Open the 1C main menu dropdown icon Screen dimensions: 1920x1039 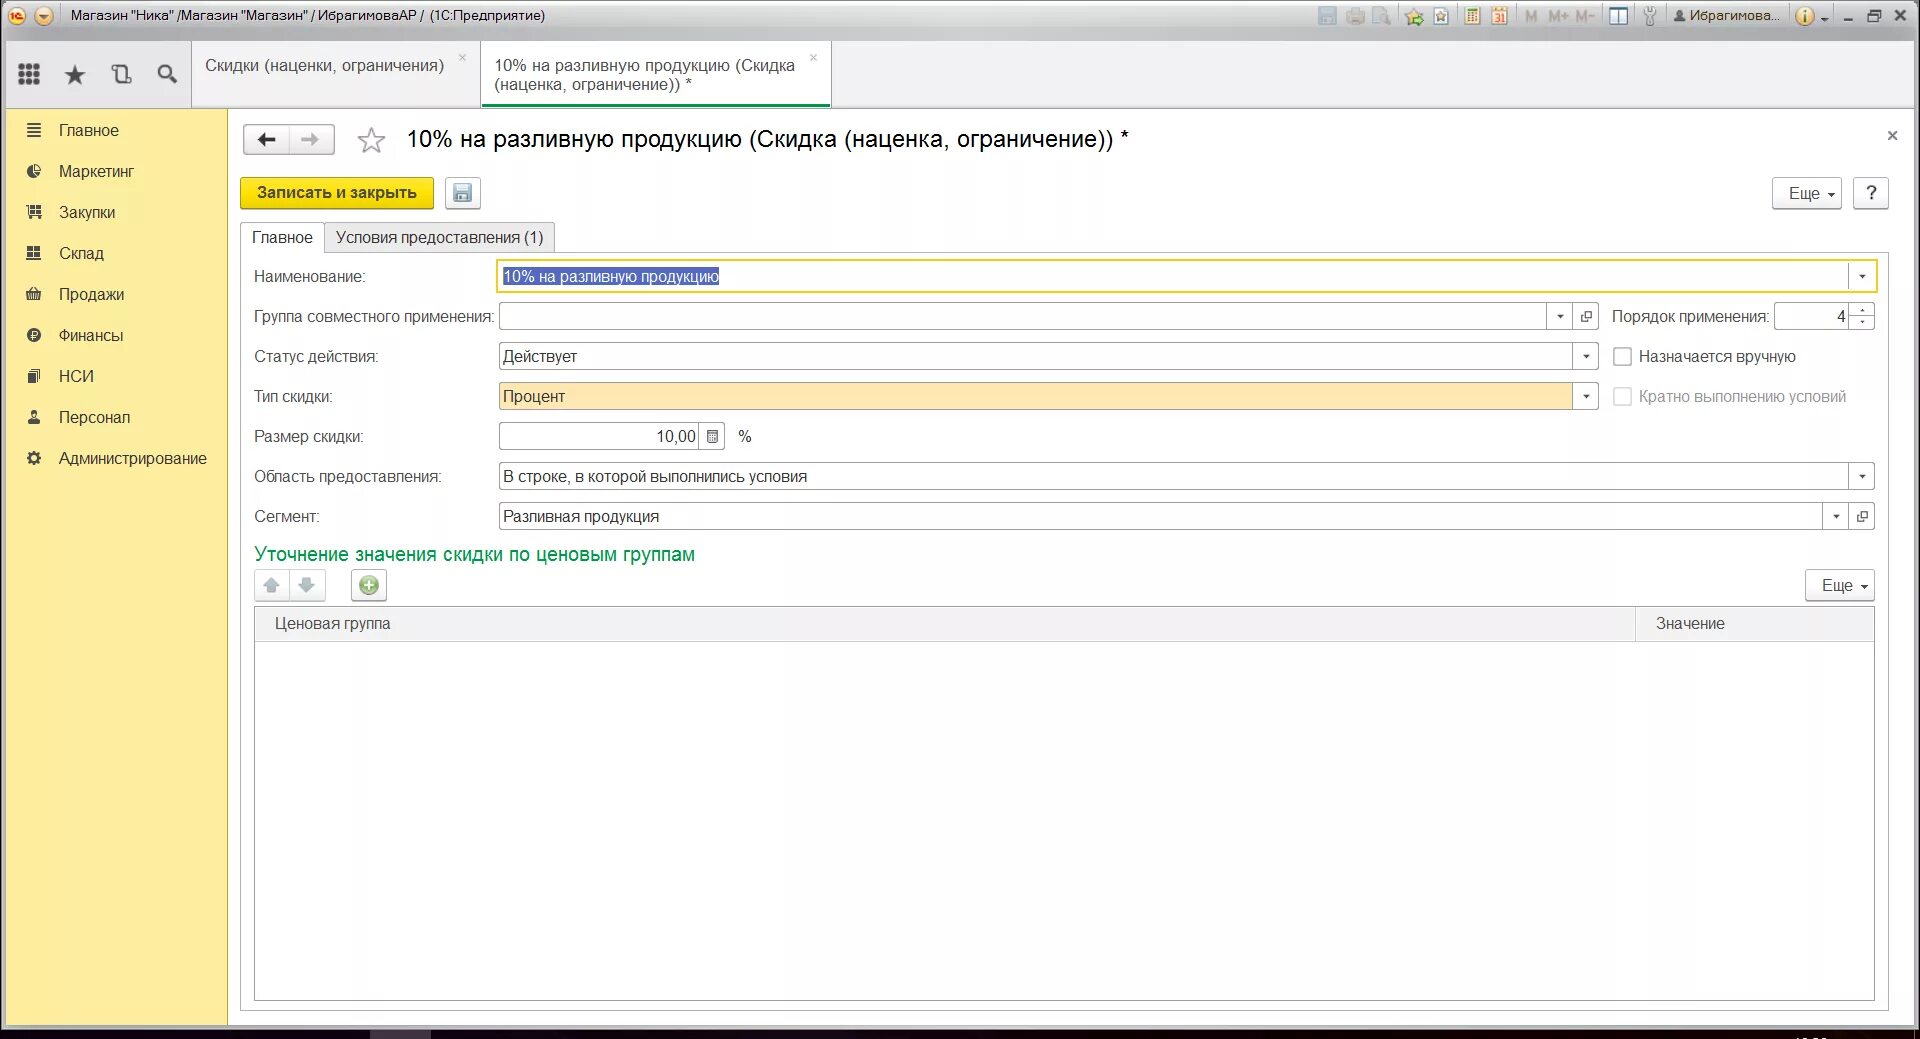tap(44, 16)
